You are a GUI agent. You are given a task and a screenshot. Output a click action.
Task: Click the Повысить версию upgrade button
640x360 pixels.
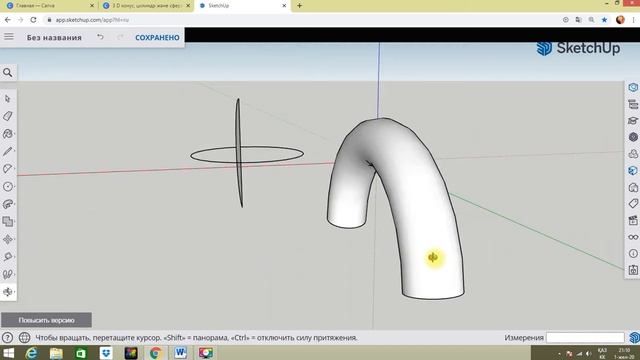point(46,320)
